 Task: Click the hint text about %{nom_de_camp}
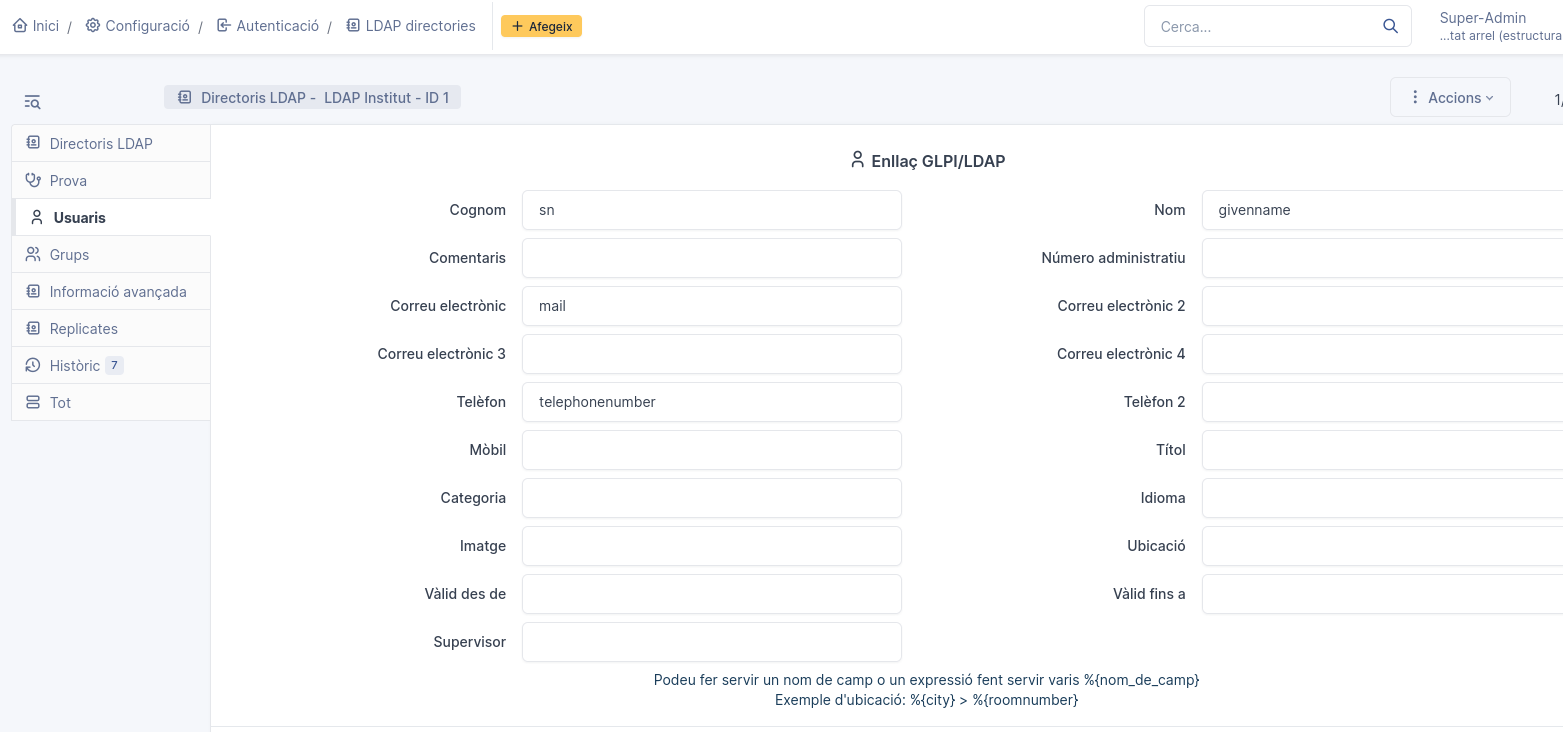(926, 680)
